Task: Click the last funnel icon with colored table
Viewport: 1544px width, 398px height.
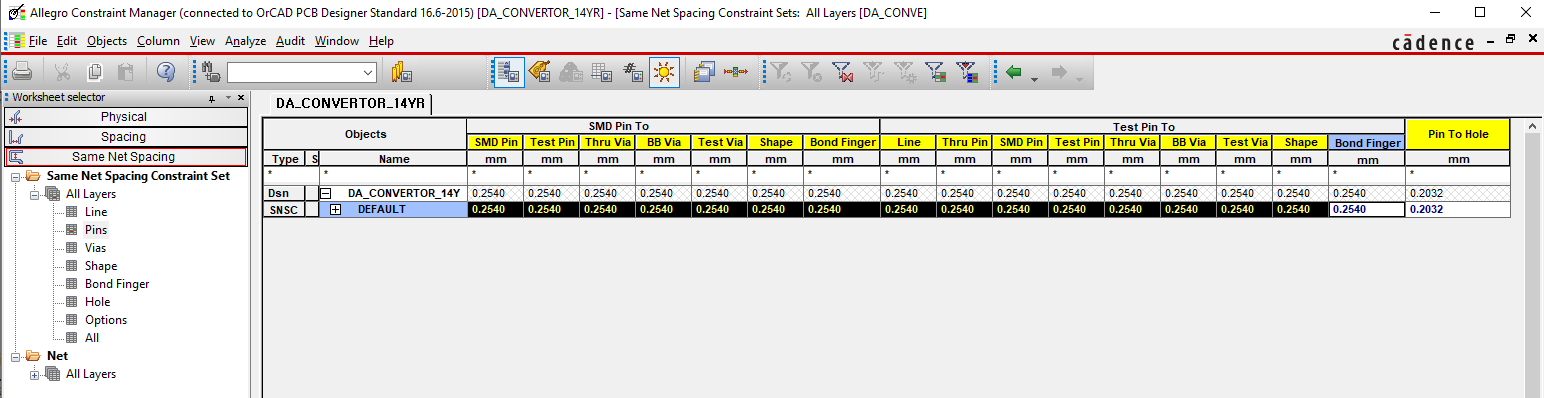Action: 967,72
